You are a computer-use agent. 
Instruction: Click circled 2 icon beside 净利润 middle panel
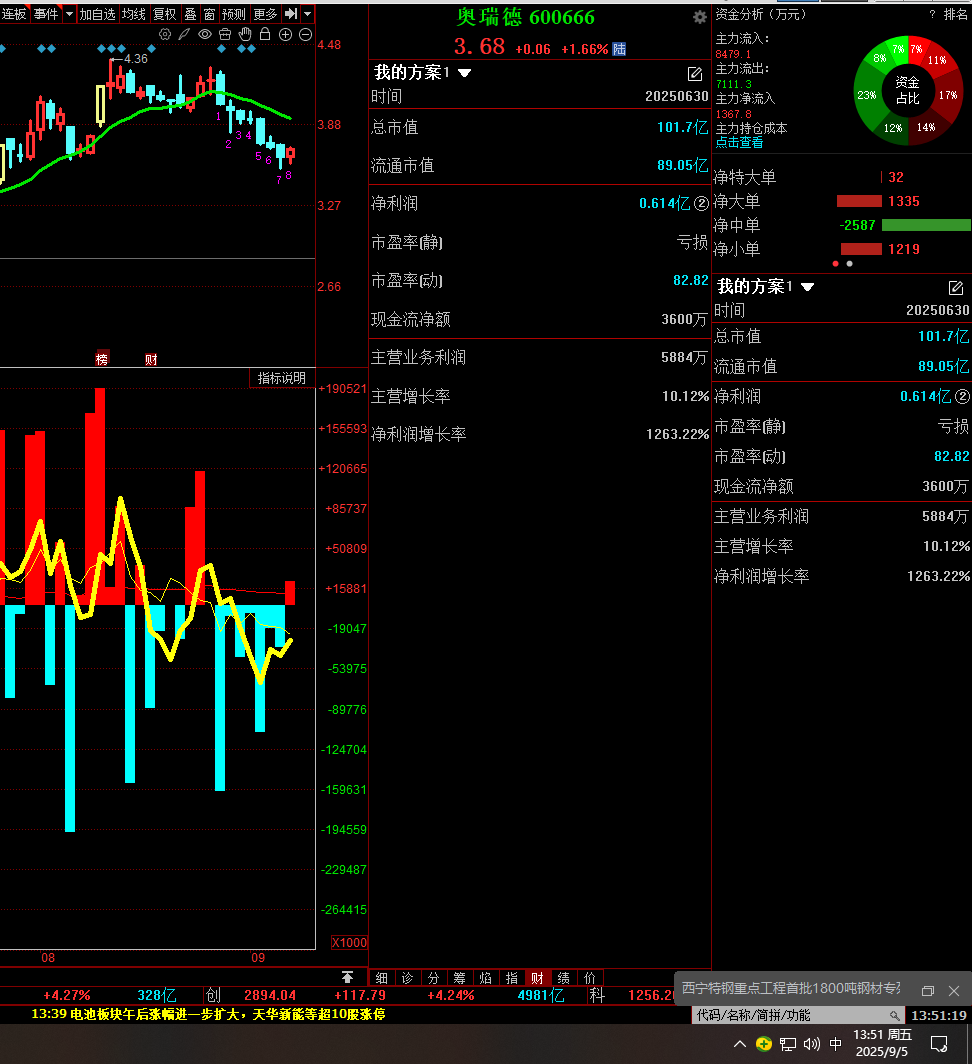click(x=702, y=203)
